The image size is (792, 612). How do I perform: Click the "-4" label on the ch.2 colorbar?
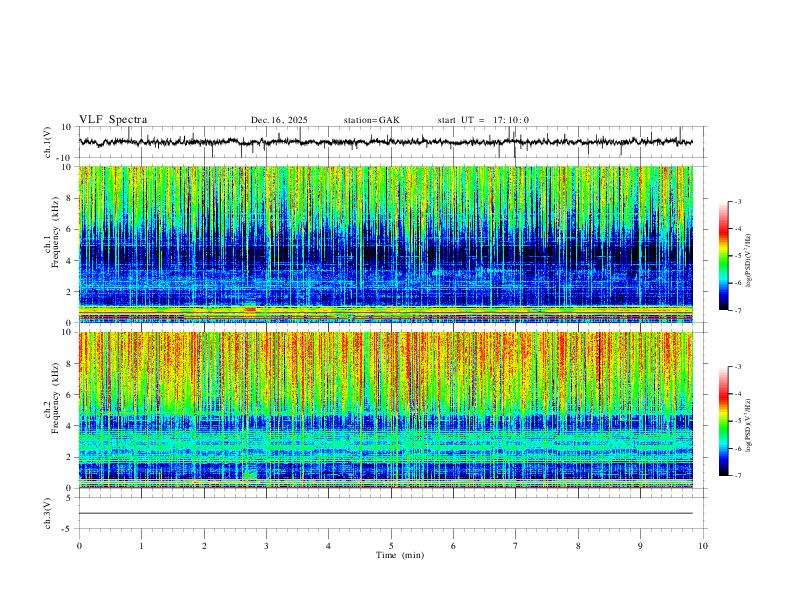738,394
